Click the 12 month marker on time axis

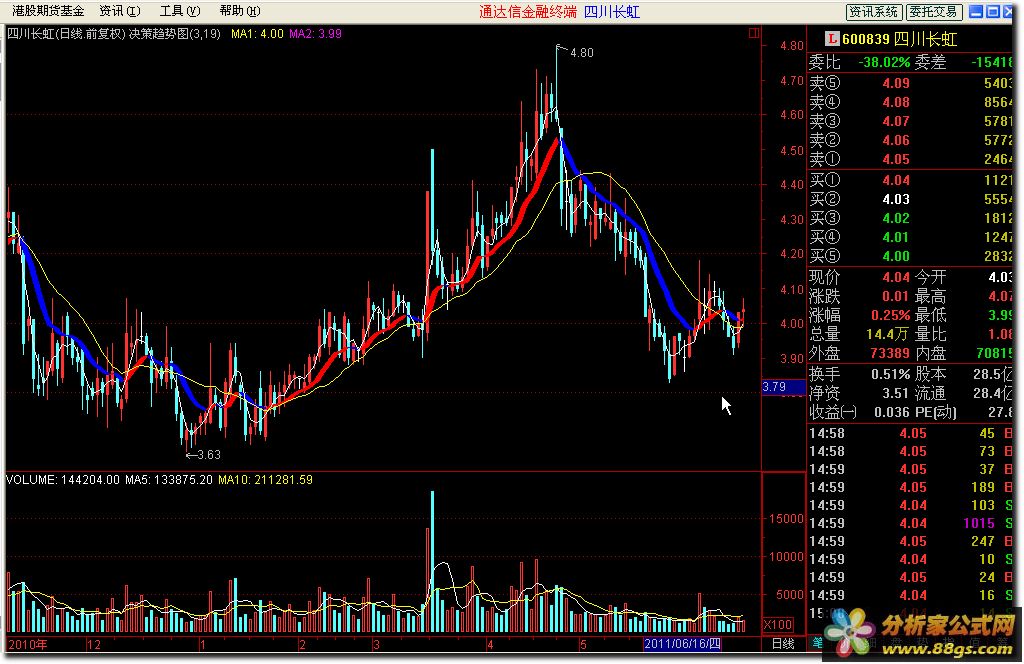(94, 644)
